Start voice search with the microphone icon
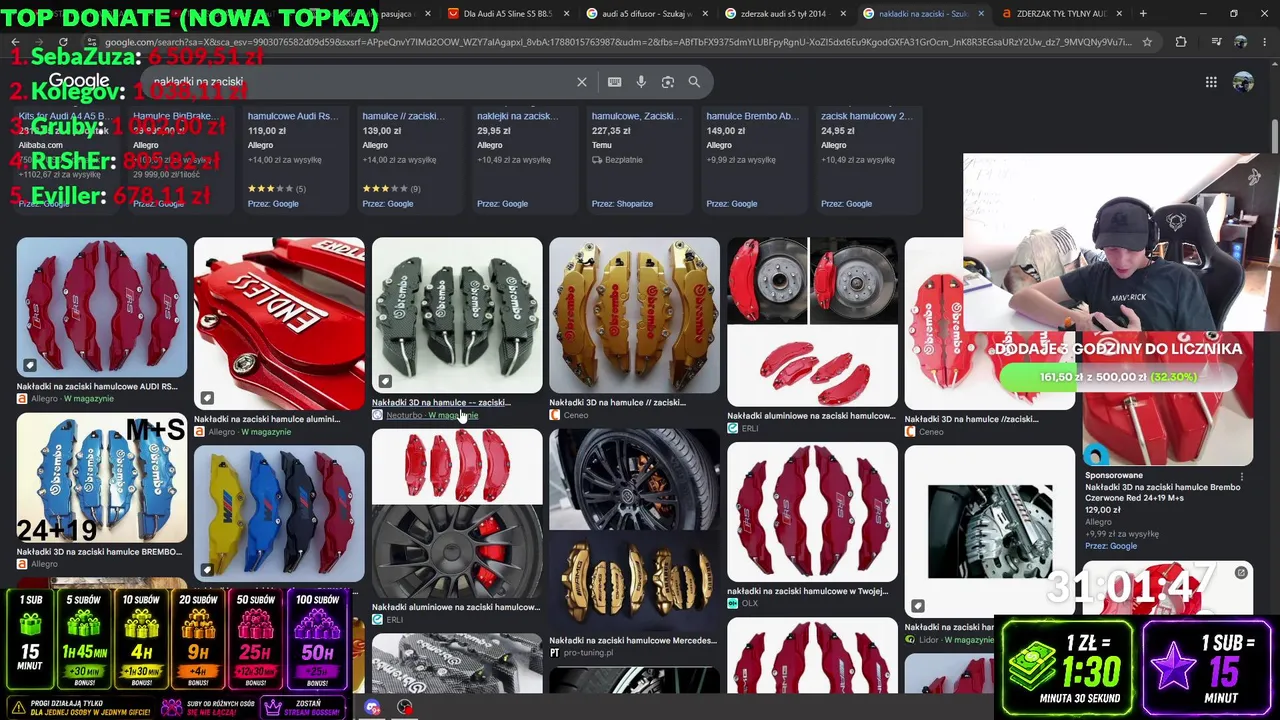Screen dimensions: 1280x720 pyautogui.click(x=641, y=82)
